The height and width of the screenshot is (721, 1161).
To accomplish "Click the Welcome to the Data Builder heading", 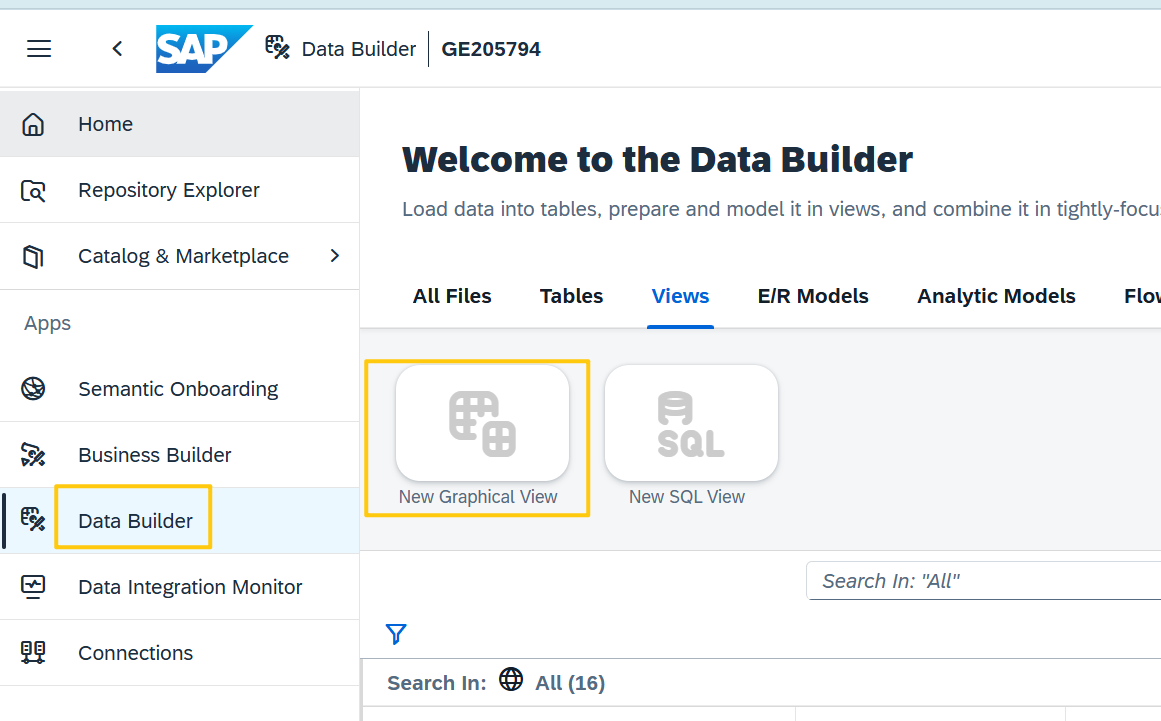I will [657, 160].
